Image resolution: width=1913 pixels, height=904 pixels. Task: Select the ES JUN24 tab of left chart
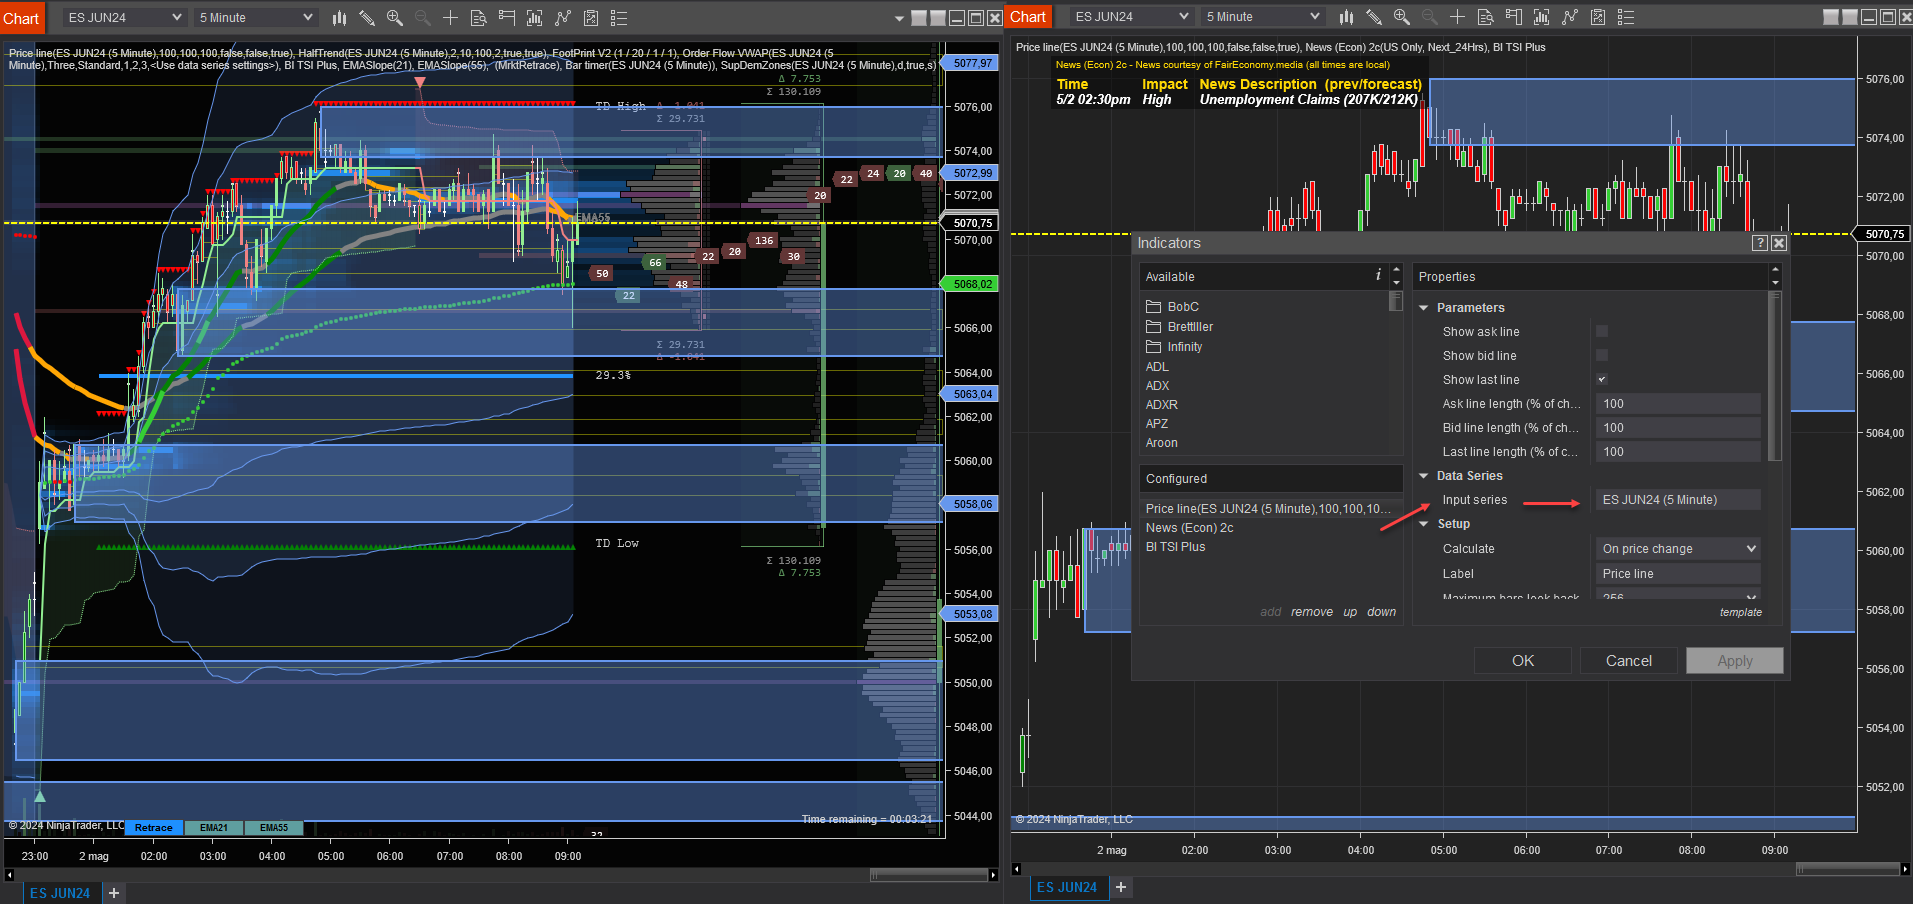60,893
